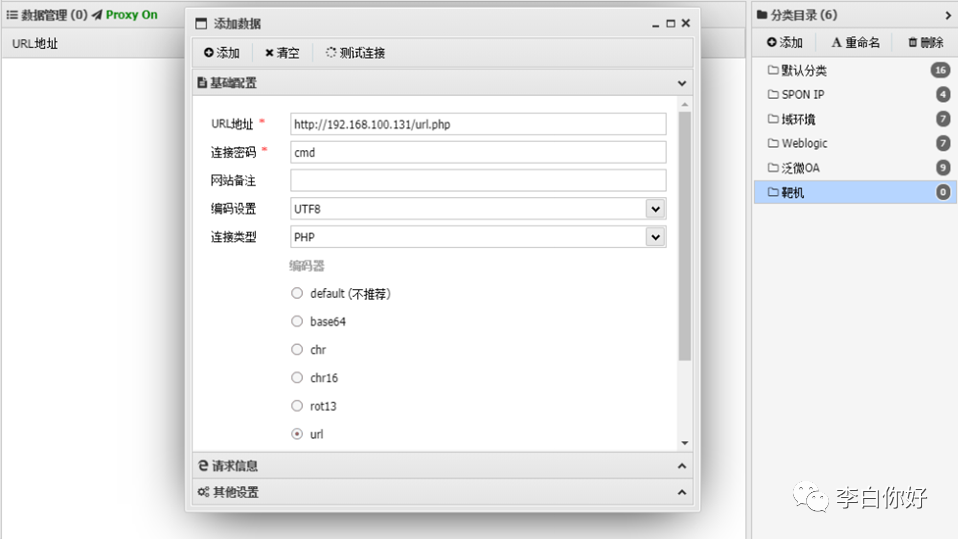Click the 添加 icon in category panel
Viewport: 958px width, 539px height.
click(x=772, y=42)
